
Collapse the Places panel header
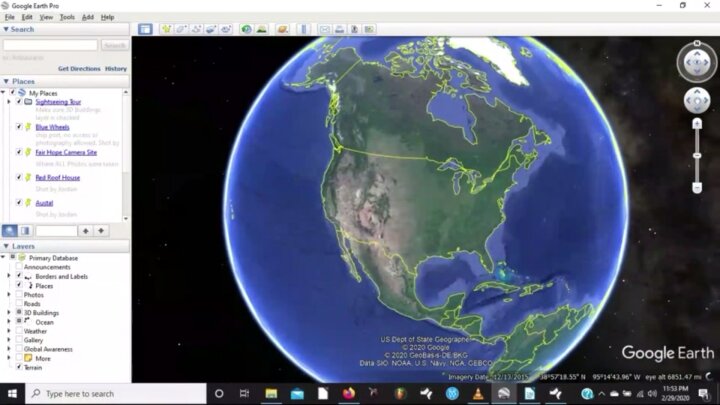tap(6, 81)
